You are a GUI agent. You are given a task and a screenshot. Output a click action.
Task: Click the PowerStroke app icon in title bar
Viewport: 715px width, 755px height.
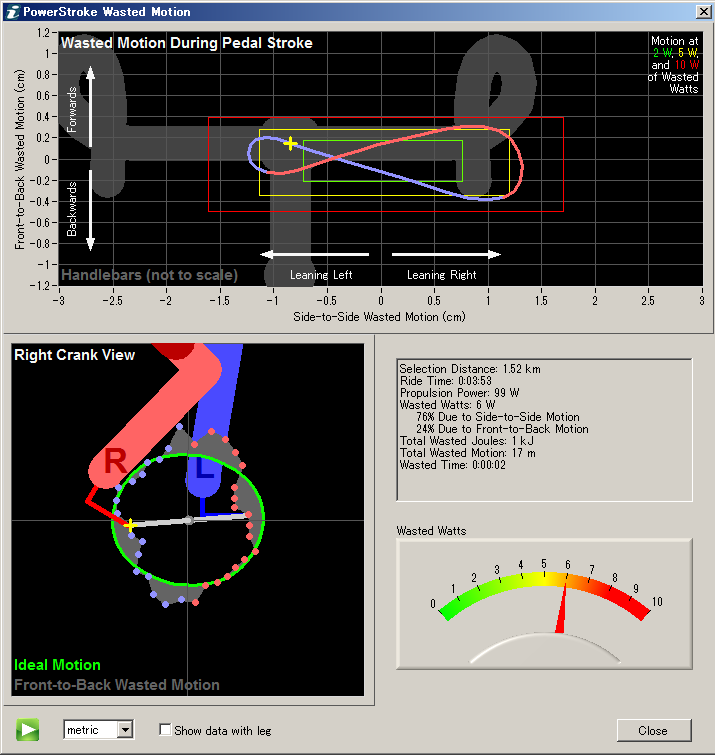pos(11,11)
